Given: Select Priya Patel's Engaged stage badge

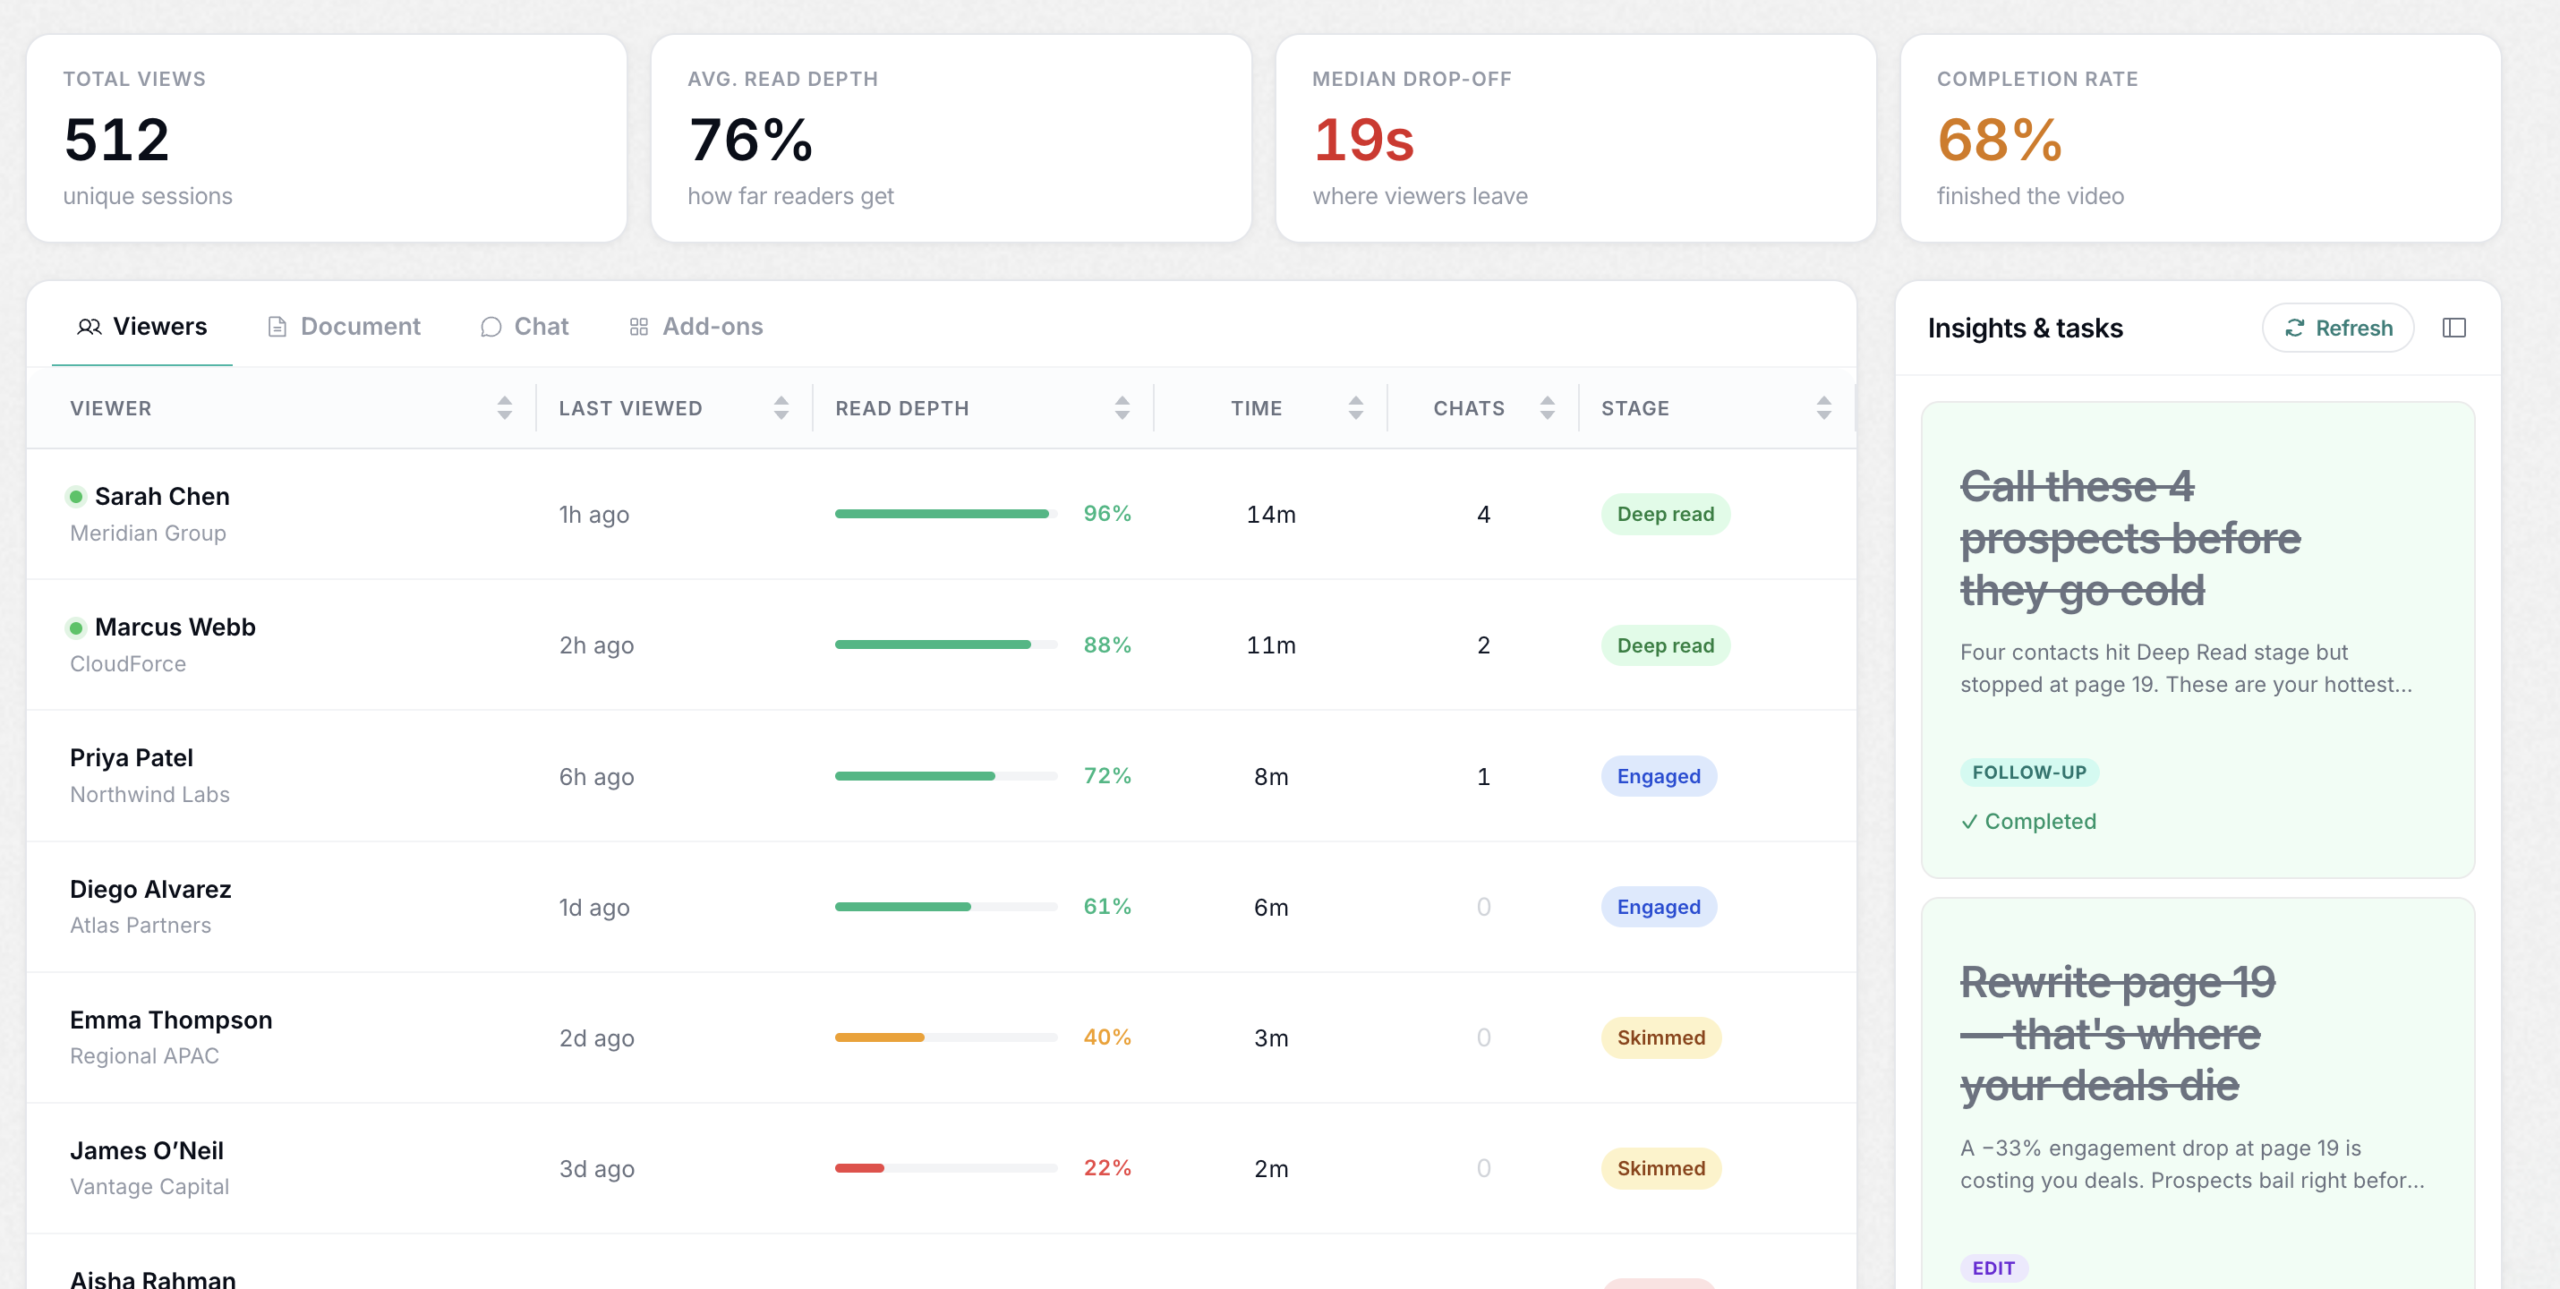Looking at the screenshot, I should point(1658,777).
